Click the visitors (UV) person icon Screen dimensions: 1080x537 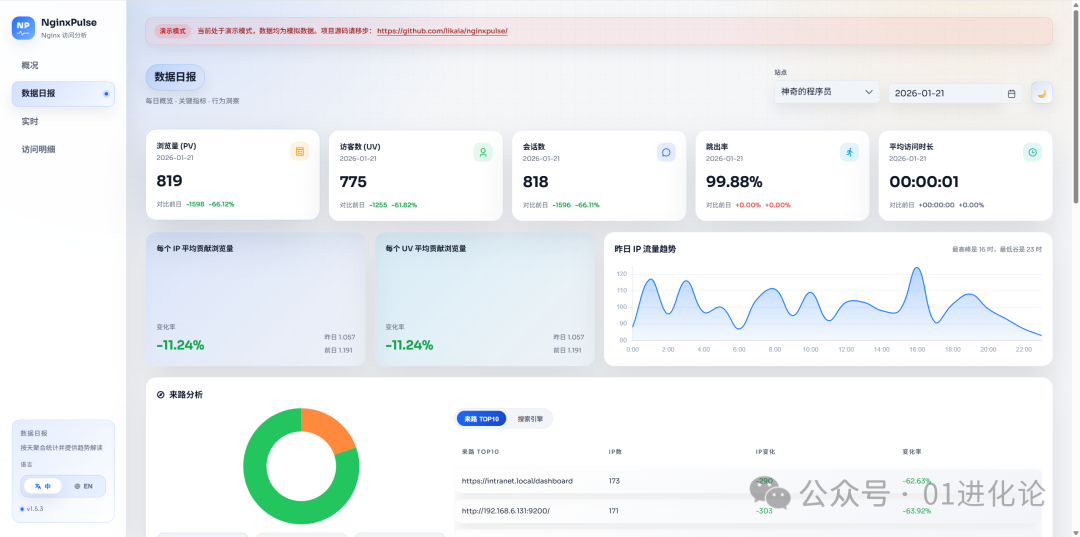[x=483, y=152]
